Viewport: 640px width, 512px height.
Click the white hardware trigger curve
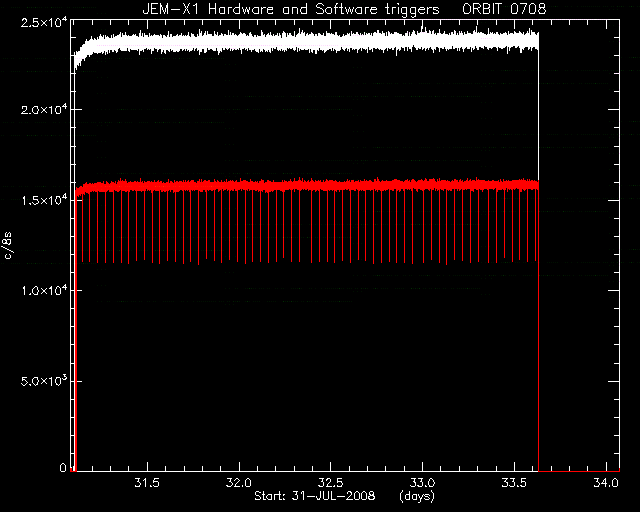306,43
